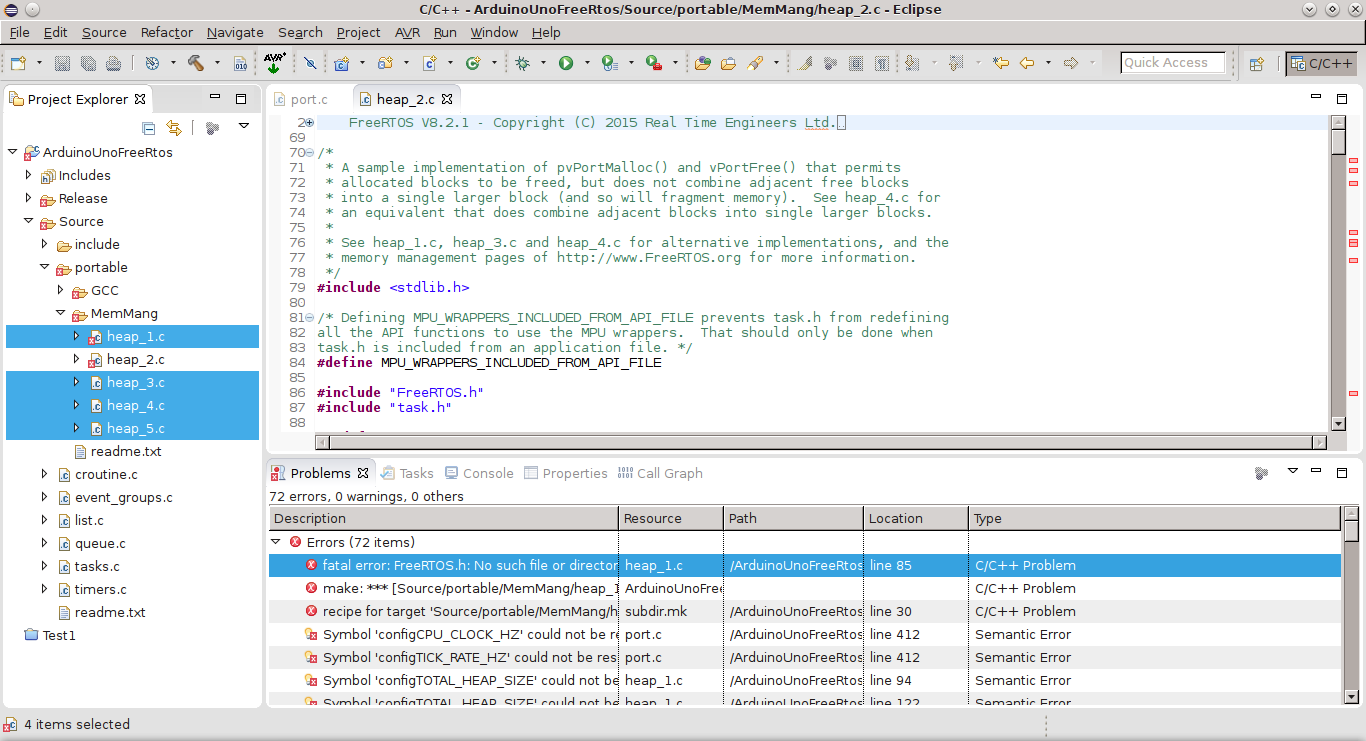This screenshot has width=1366, height=741.
Task: Open the Search toolbar icon
Action: (x=752, y=62)
